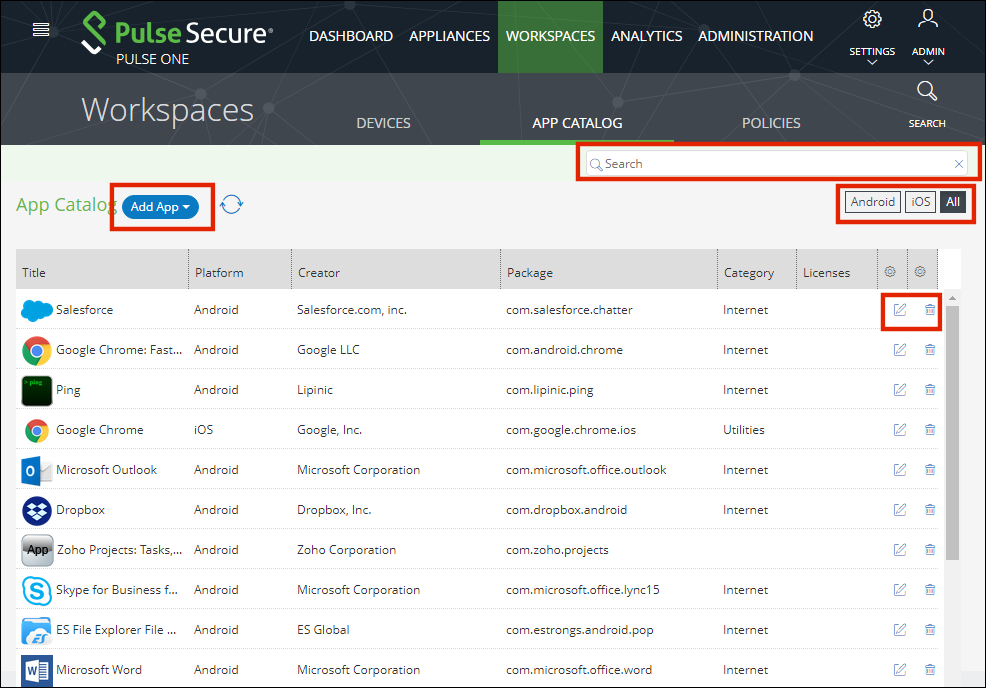The image size is (986, 688).
Task: Delete the Microsoft Word entry
Action: point(929,670)
